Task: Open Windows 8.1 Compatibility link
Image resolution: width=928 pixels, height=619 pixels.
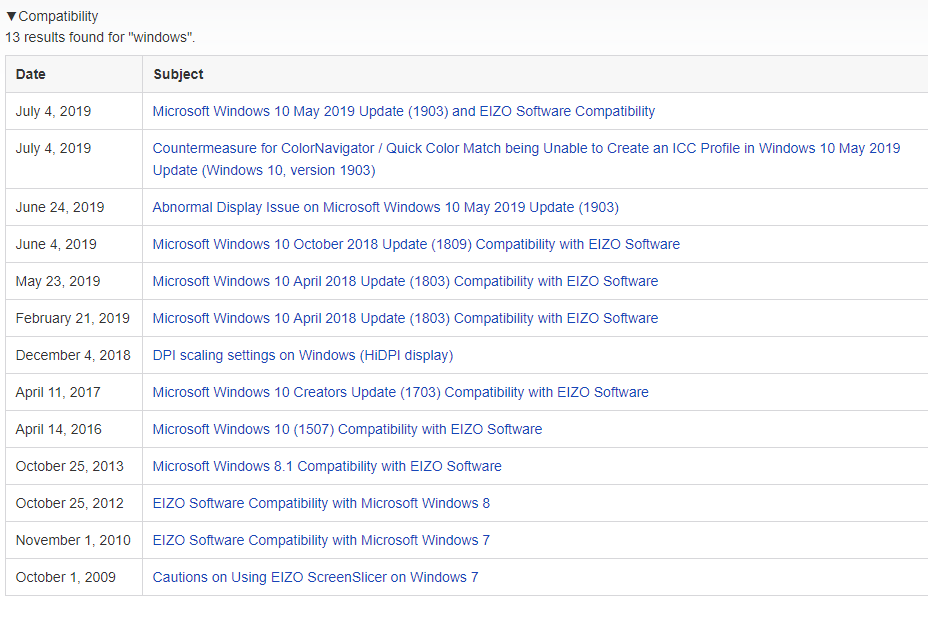Action: pos(327,466)
